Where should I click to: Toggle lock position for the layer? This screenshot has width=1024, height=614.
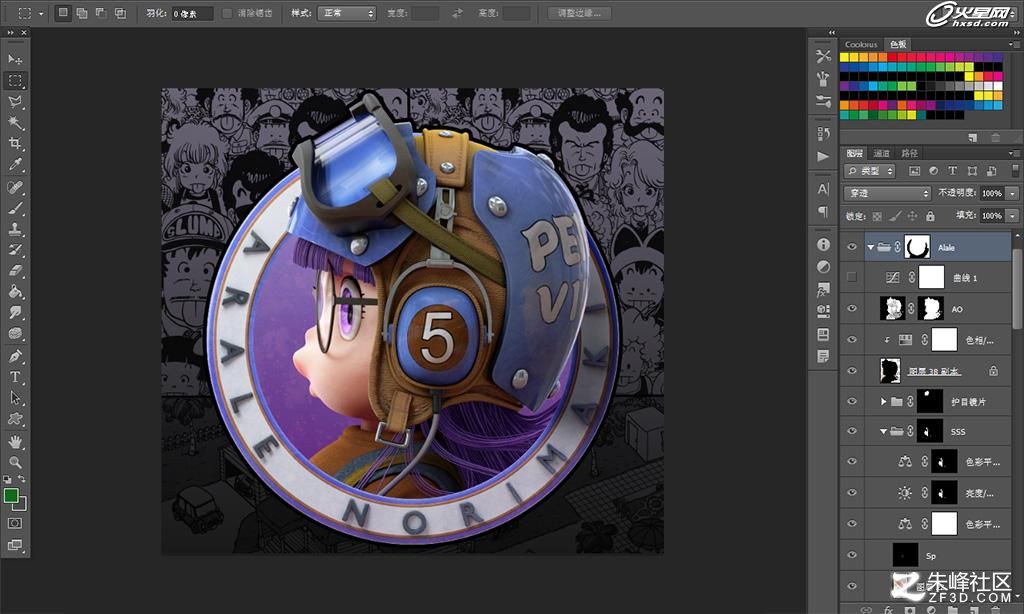[x=912, y=216]
